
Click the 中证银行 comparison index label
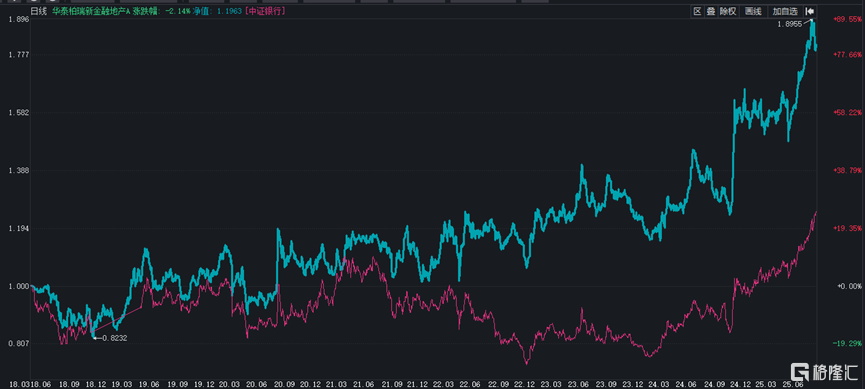point(266,11)
